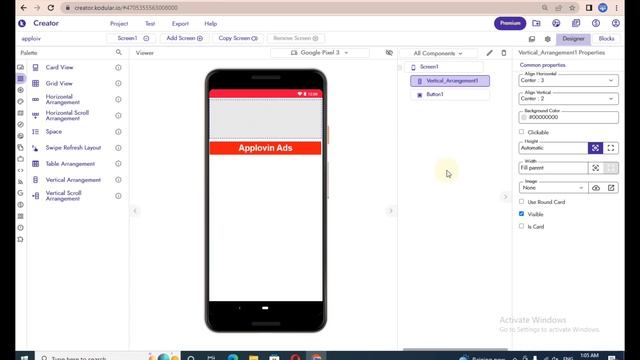This screenshot has height=360, width=640.
Task: Reload the browser page
Action: coord(51,8)
